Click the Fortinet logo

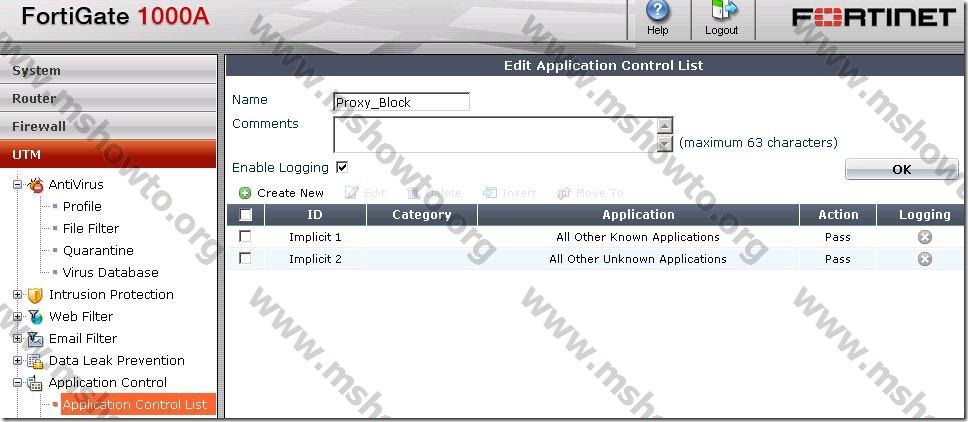[x=874, y=18]
